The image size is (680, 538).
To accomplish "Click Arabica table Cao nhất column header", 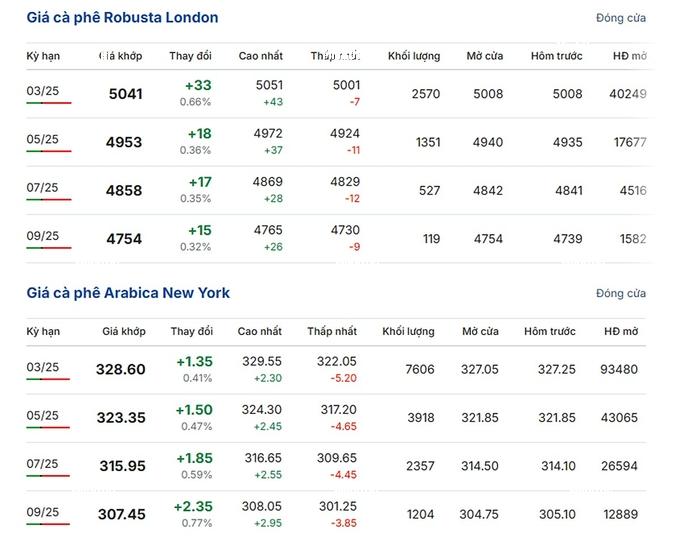I will (x=260, y=331).
